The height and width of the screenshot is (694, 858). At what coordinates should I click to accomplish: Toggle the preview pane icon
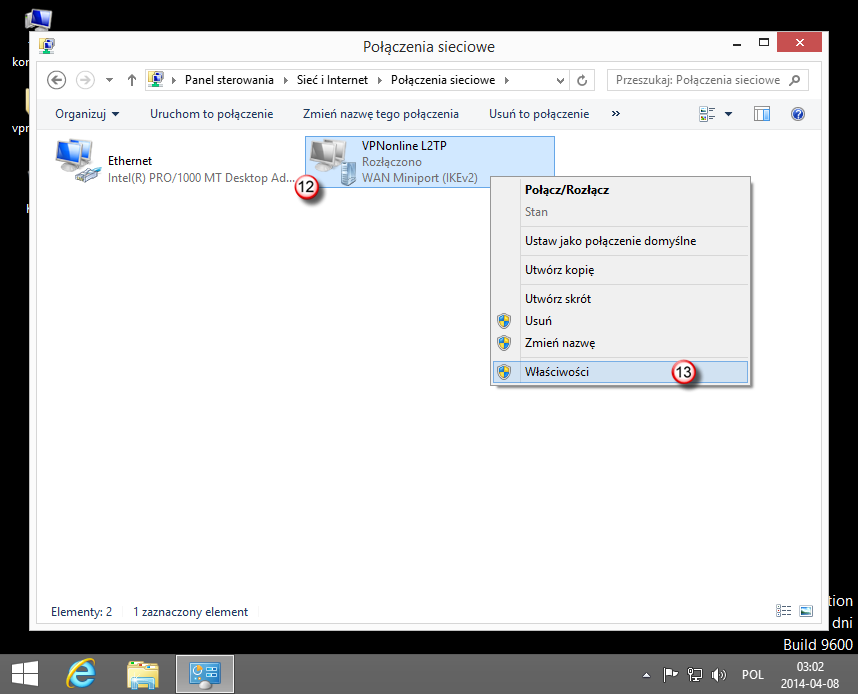(x=762, y=114)
